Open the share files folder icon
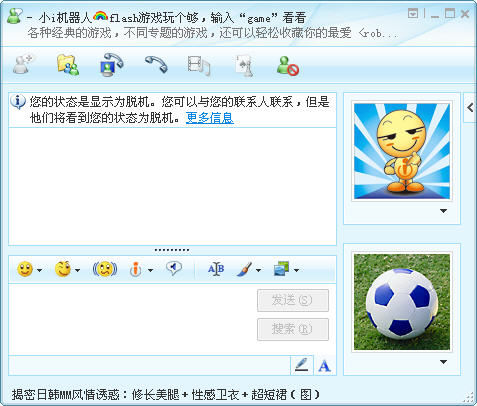The height and width of the screenshot is (406, 477). [x=68, y=65]
